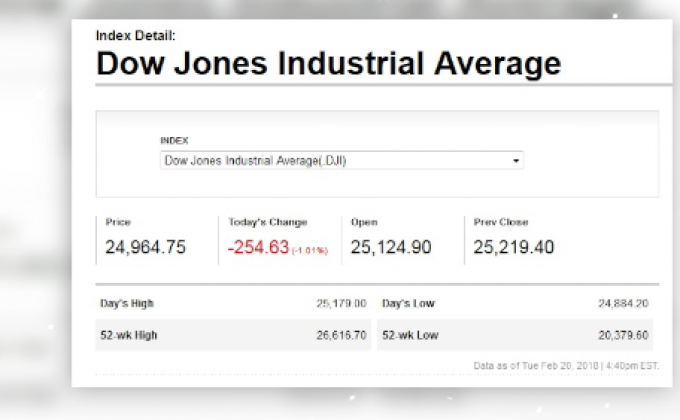Click the Day's Low value 24,884.20

click(x=623, y=303)
